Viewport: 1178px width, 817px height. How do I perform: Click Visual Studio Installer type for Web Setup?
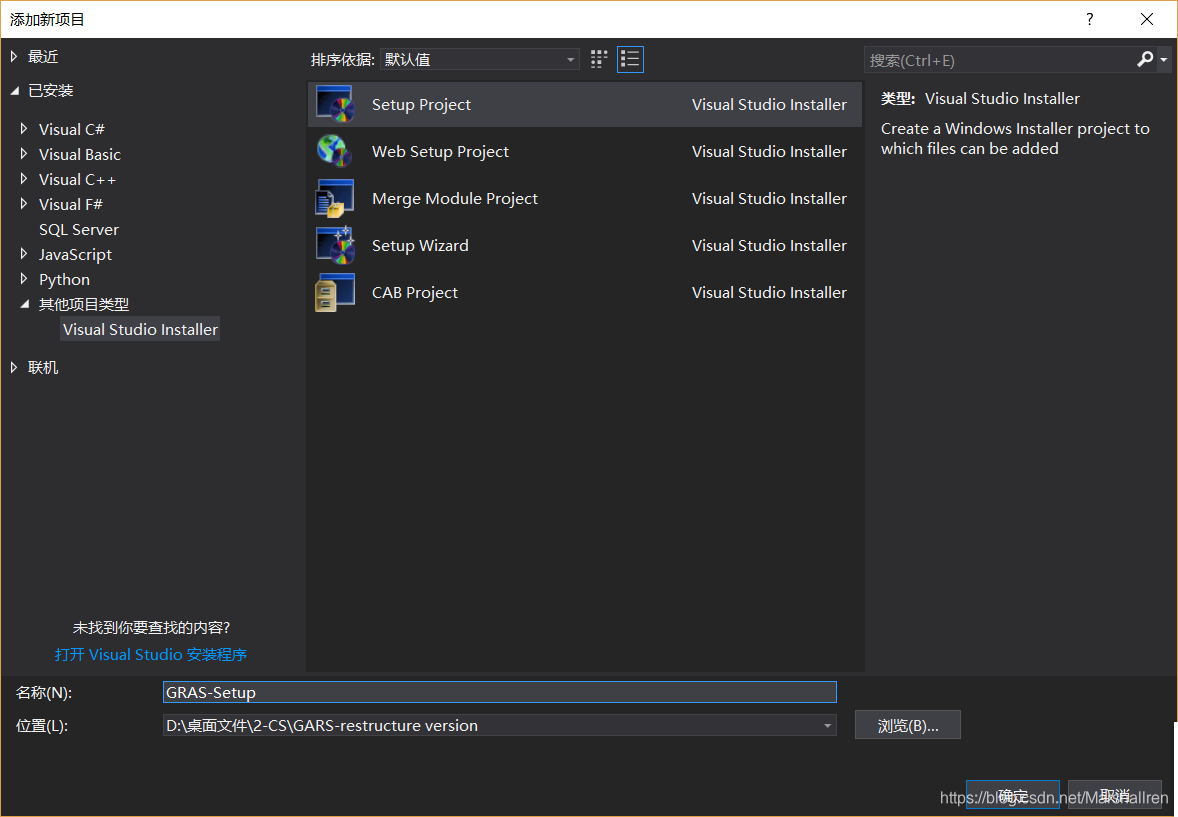(769, 152)
